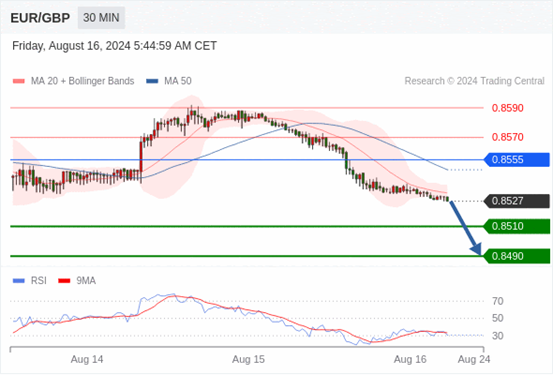Click the black 0.8527 current price tag
Viewport: 553px width, 375px height.
(x=516, y=201)
